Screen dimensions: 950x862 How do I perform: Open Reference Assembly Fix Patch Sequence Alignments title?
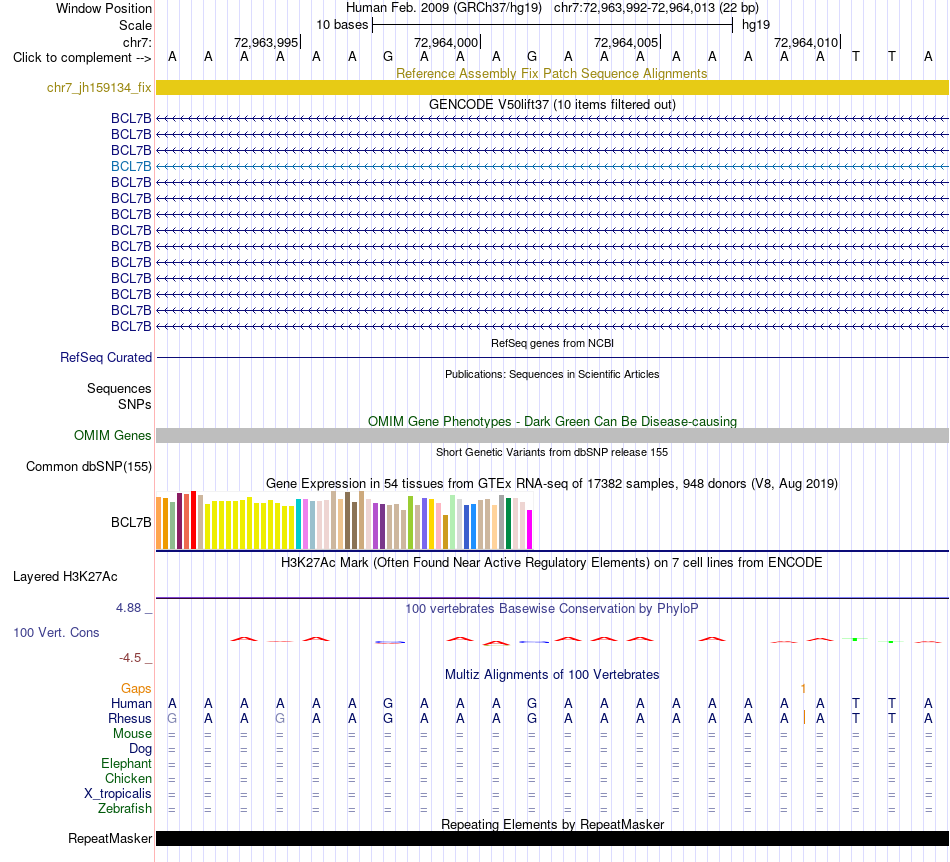(551, 73)
